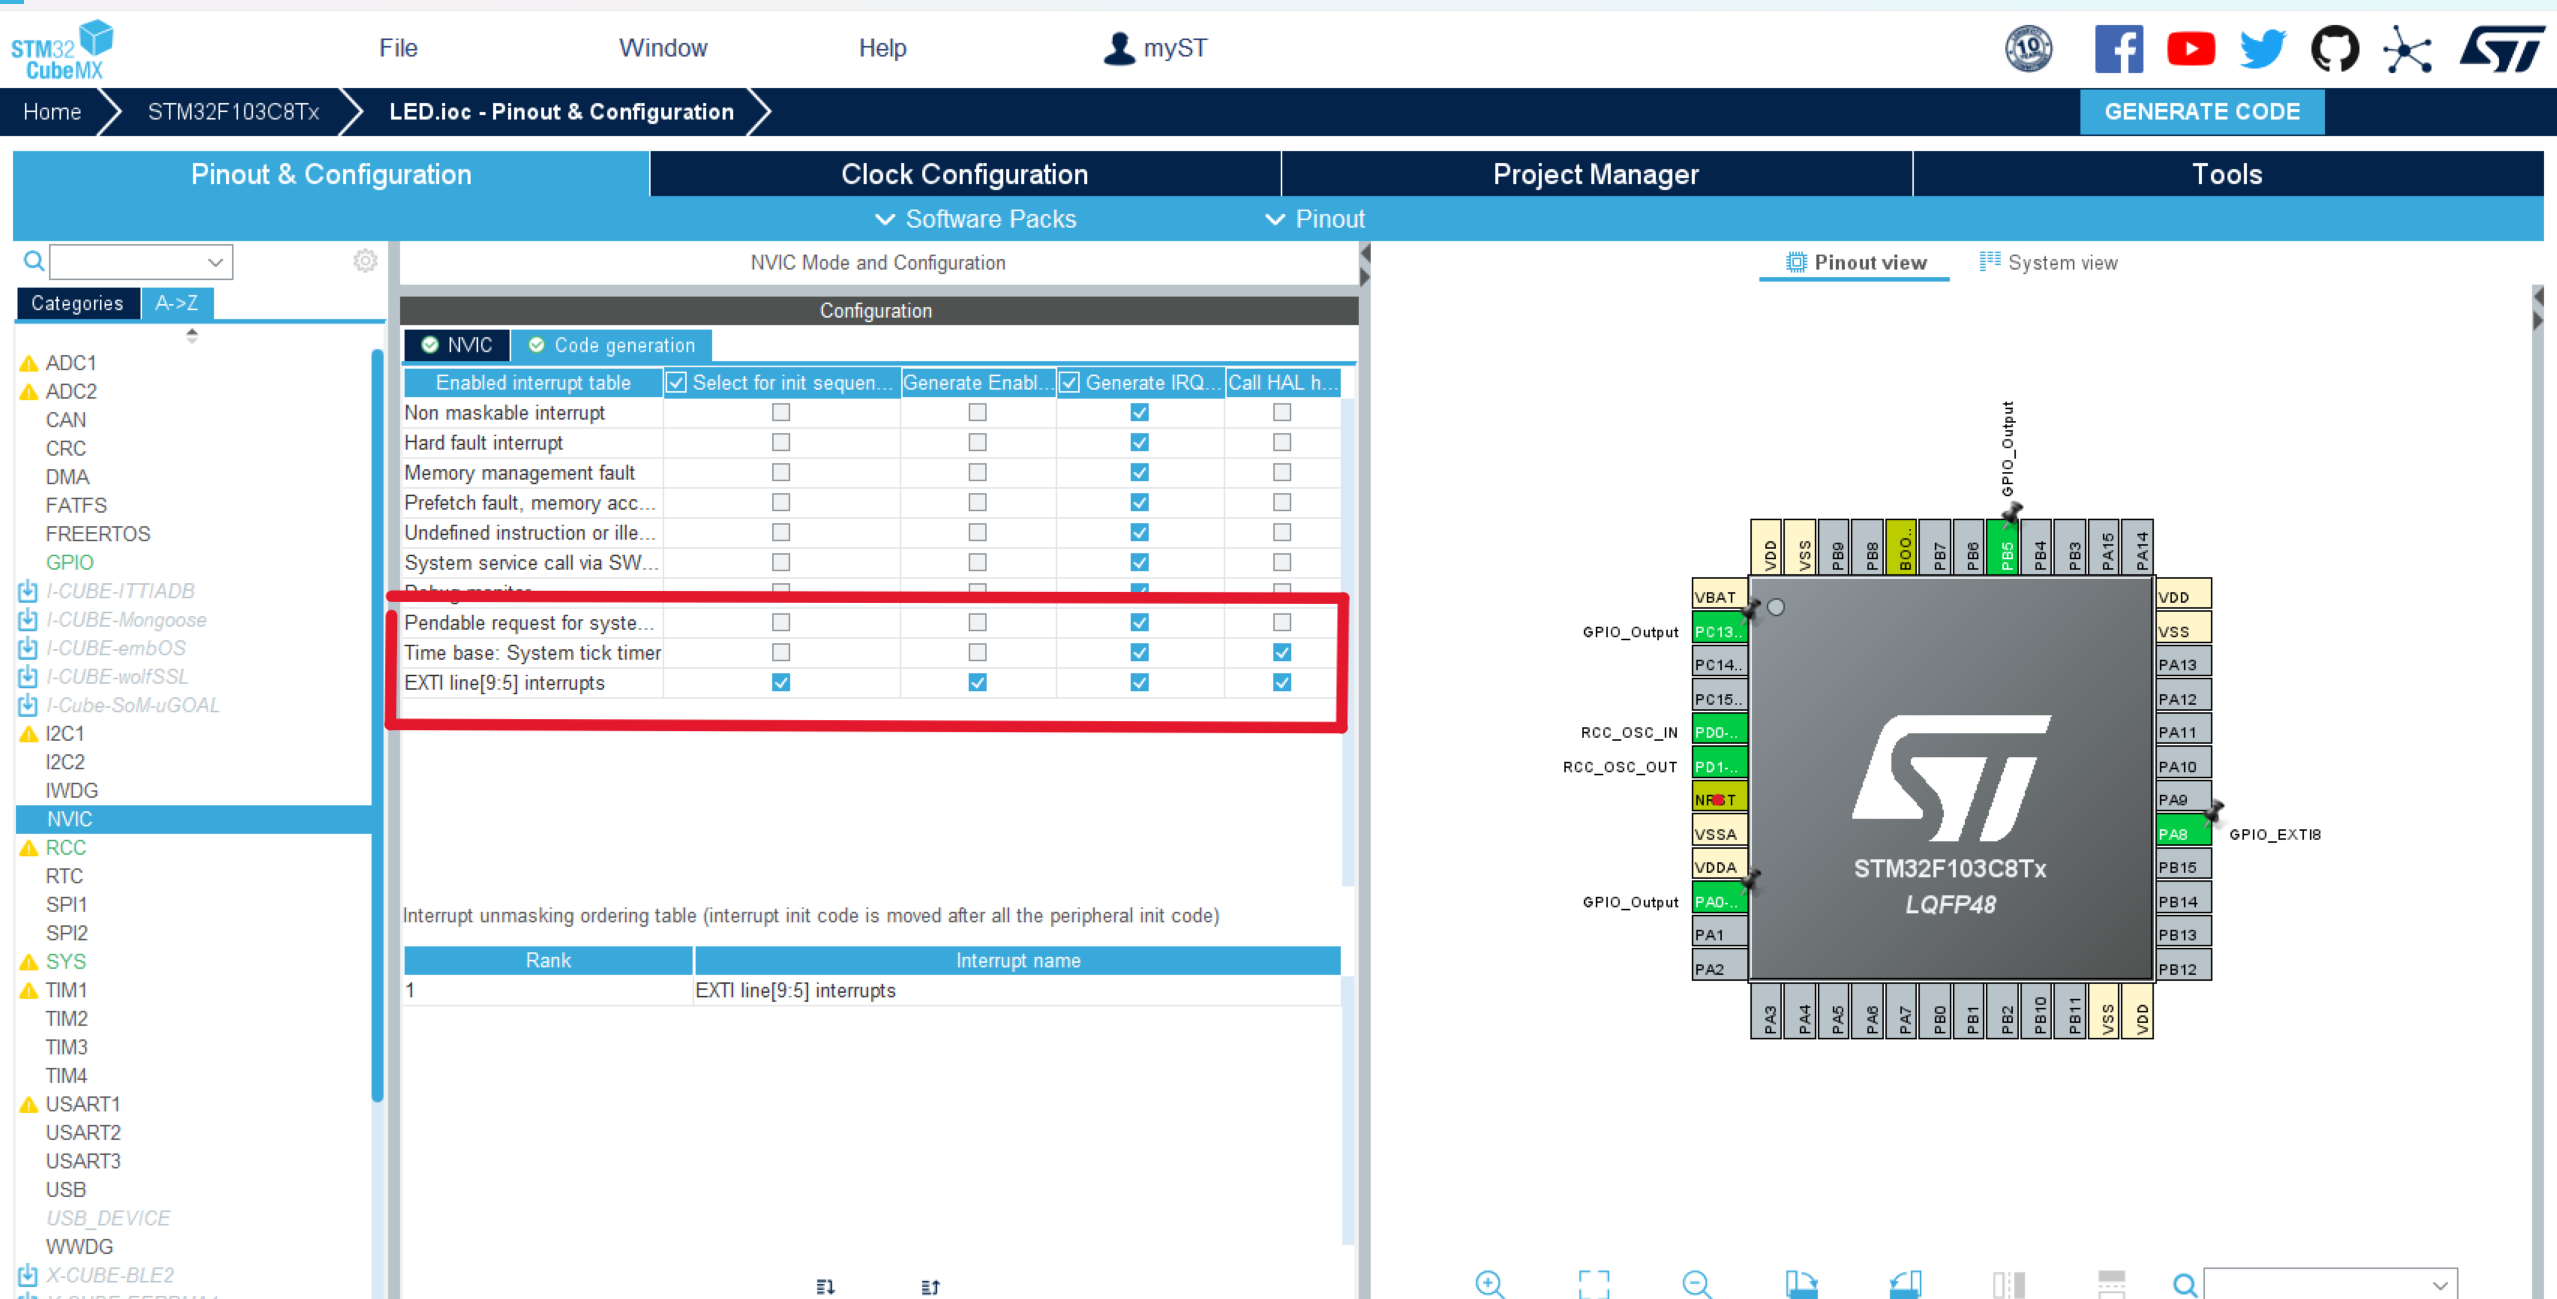Rotate the chip clockwise

tap(1801, 1283)
